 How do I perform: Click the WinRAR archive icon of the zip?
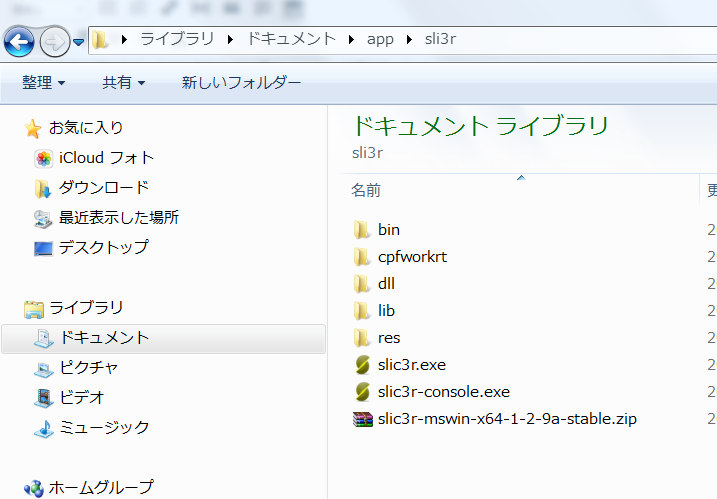(x=363, y=419)
